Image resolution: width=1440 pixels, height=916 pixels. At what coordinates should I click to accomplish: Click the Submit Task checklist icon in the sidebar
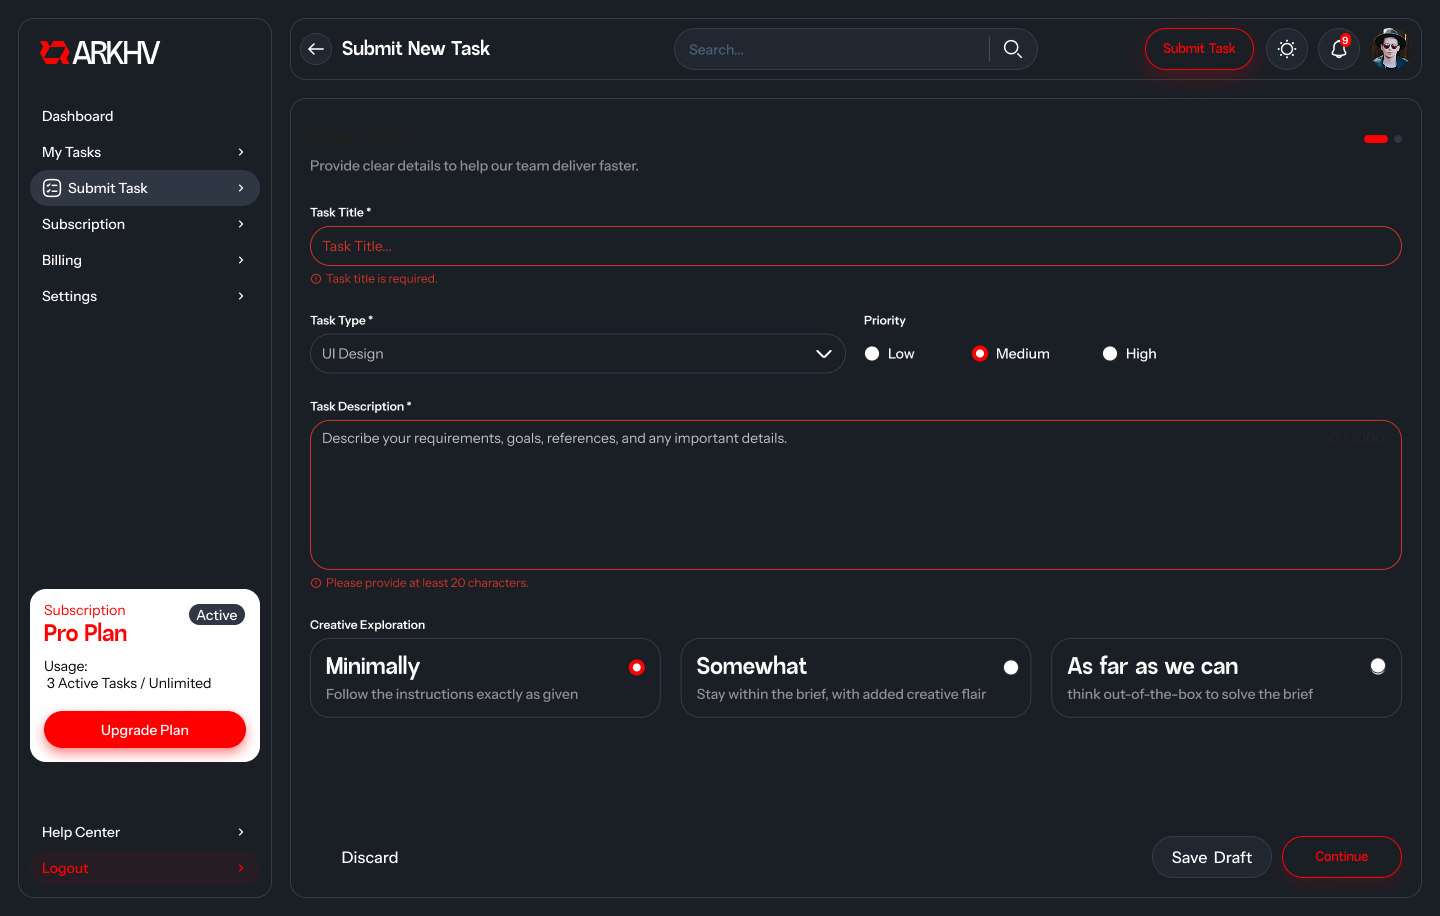click(x=52, y=188)
